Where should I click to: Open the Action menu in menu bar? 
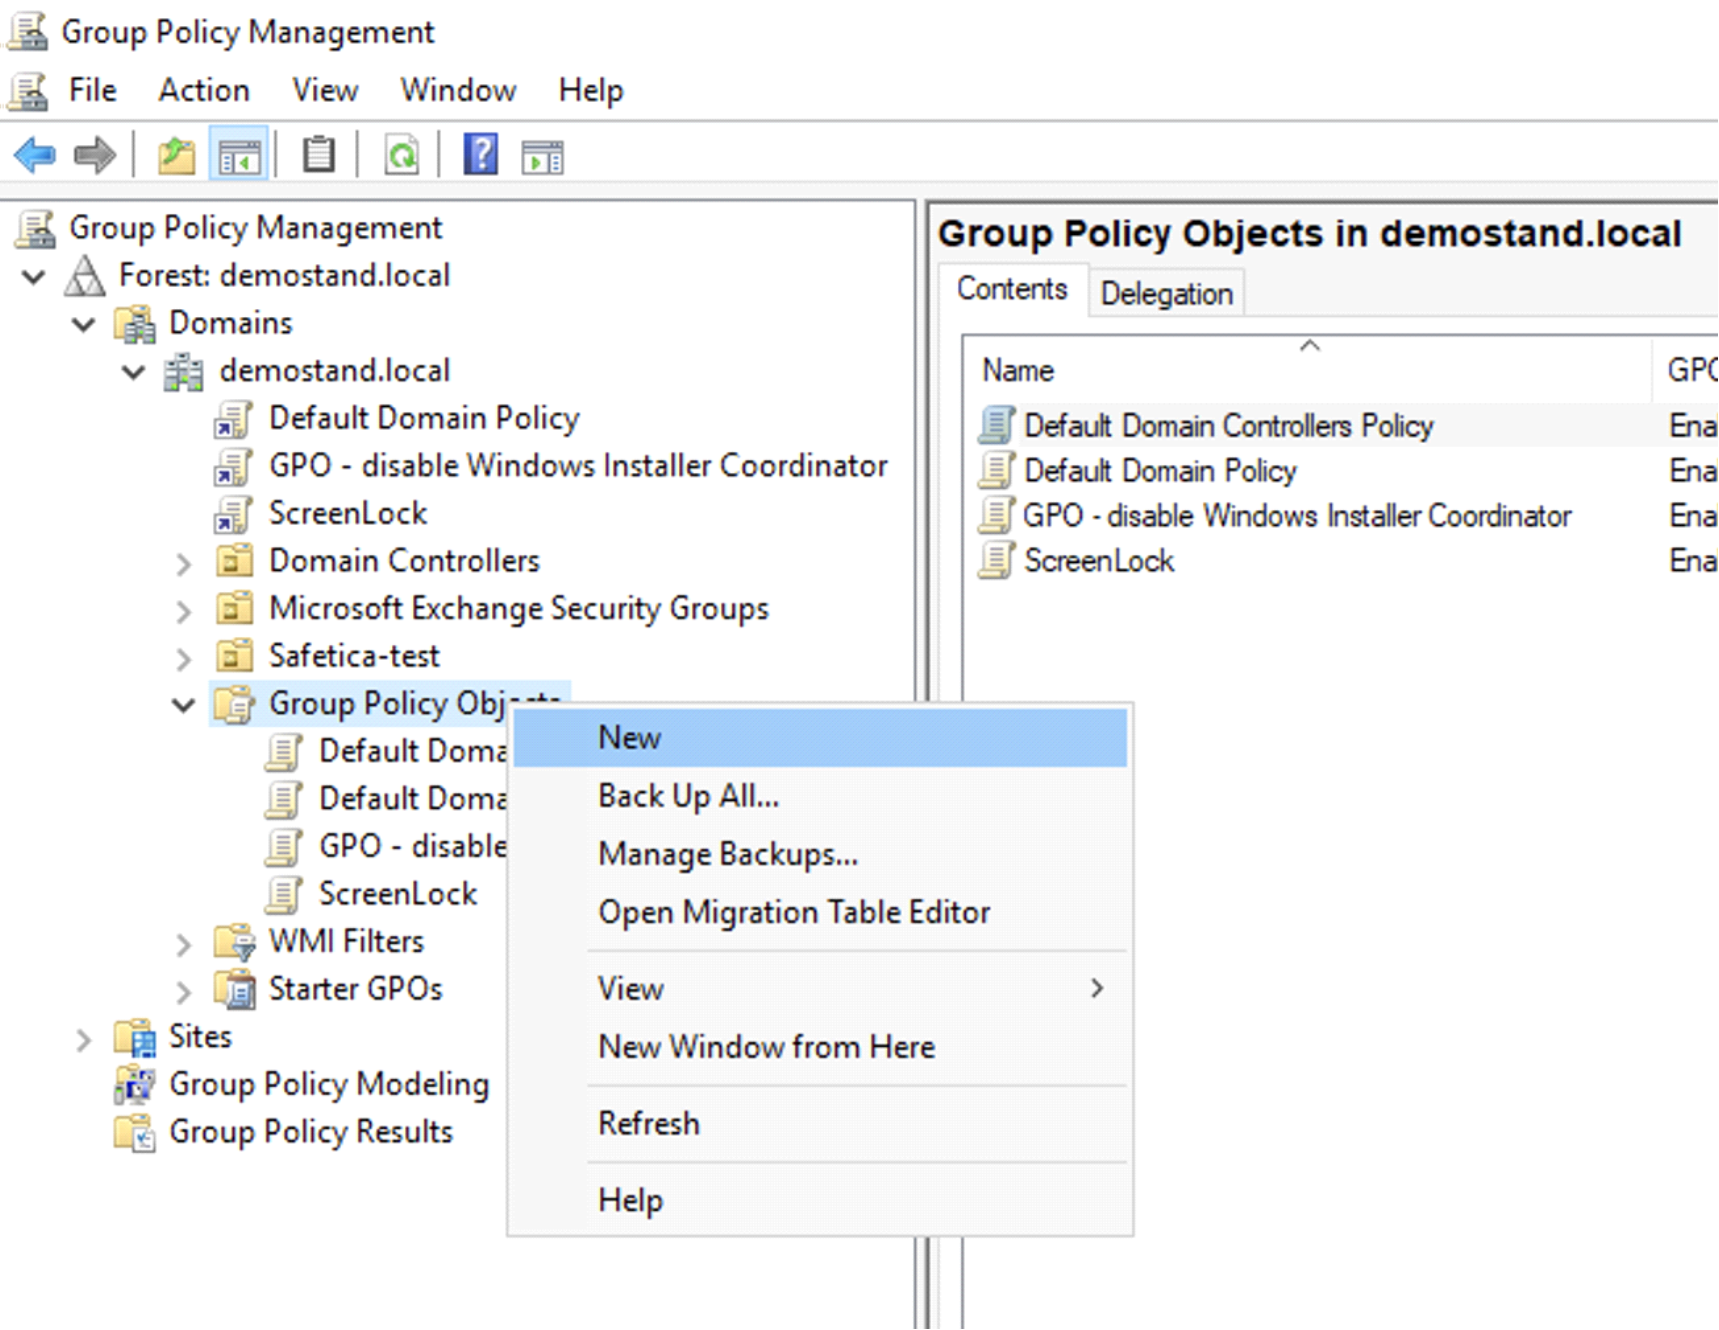[204, 90]
